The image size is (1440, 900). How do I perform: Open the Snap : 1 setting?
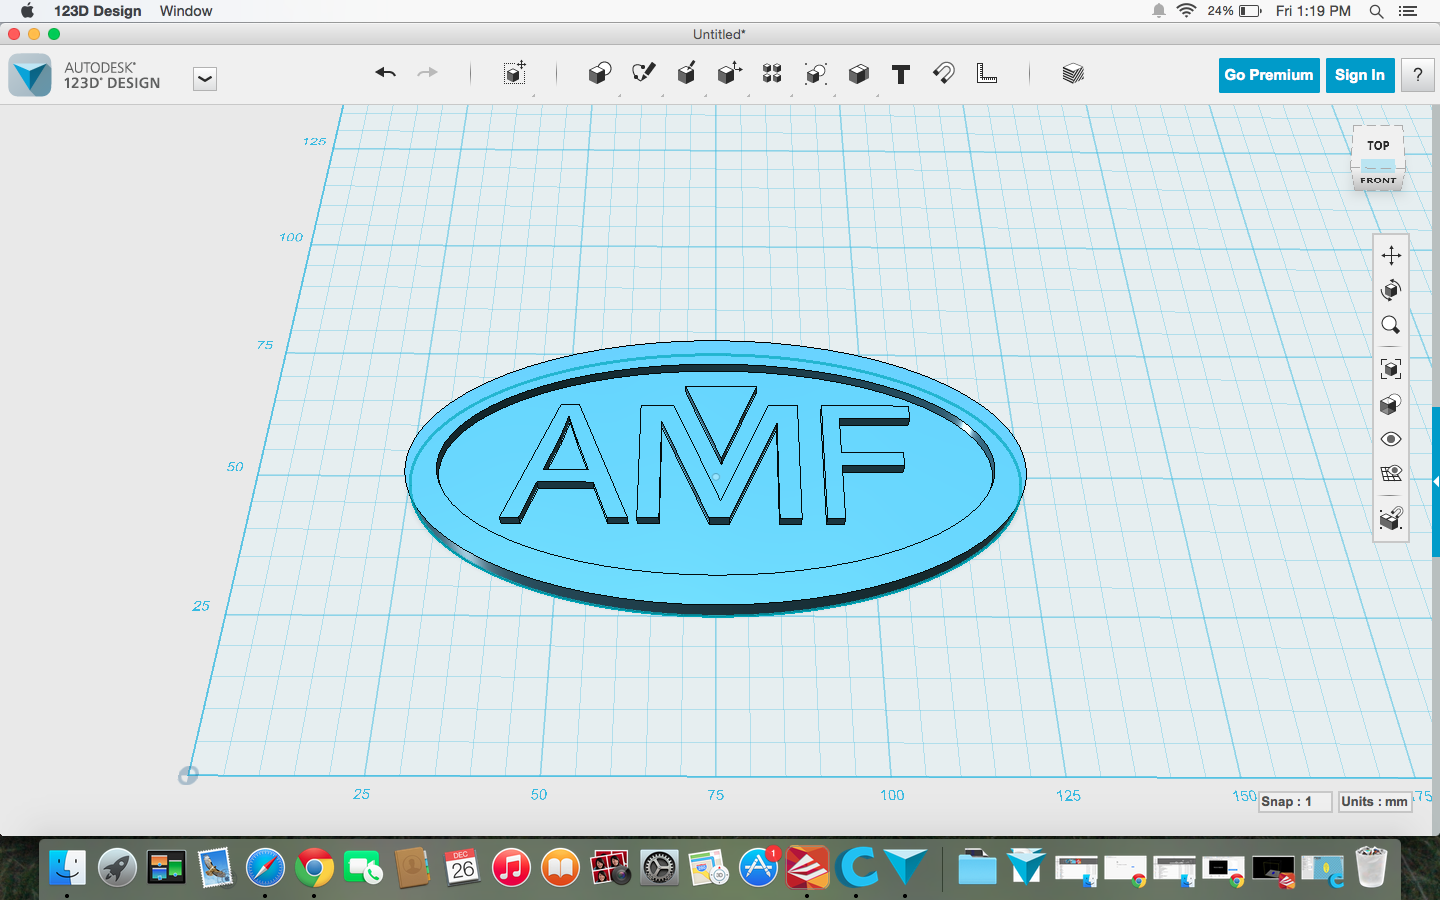point(1294,801)
